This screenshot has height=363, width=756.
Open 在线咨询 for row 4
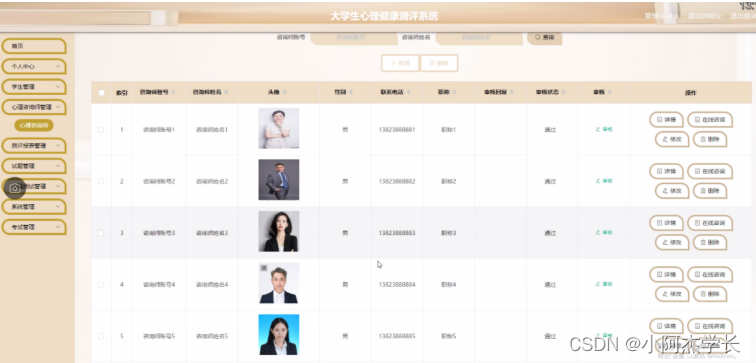point(710,274)
